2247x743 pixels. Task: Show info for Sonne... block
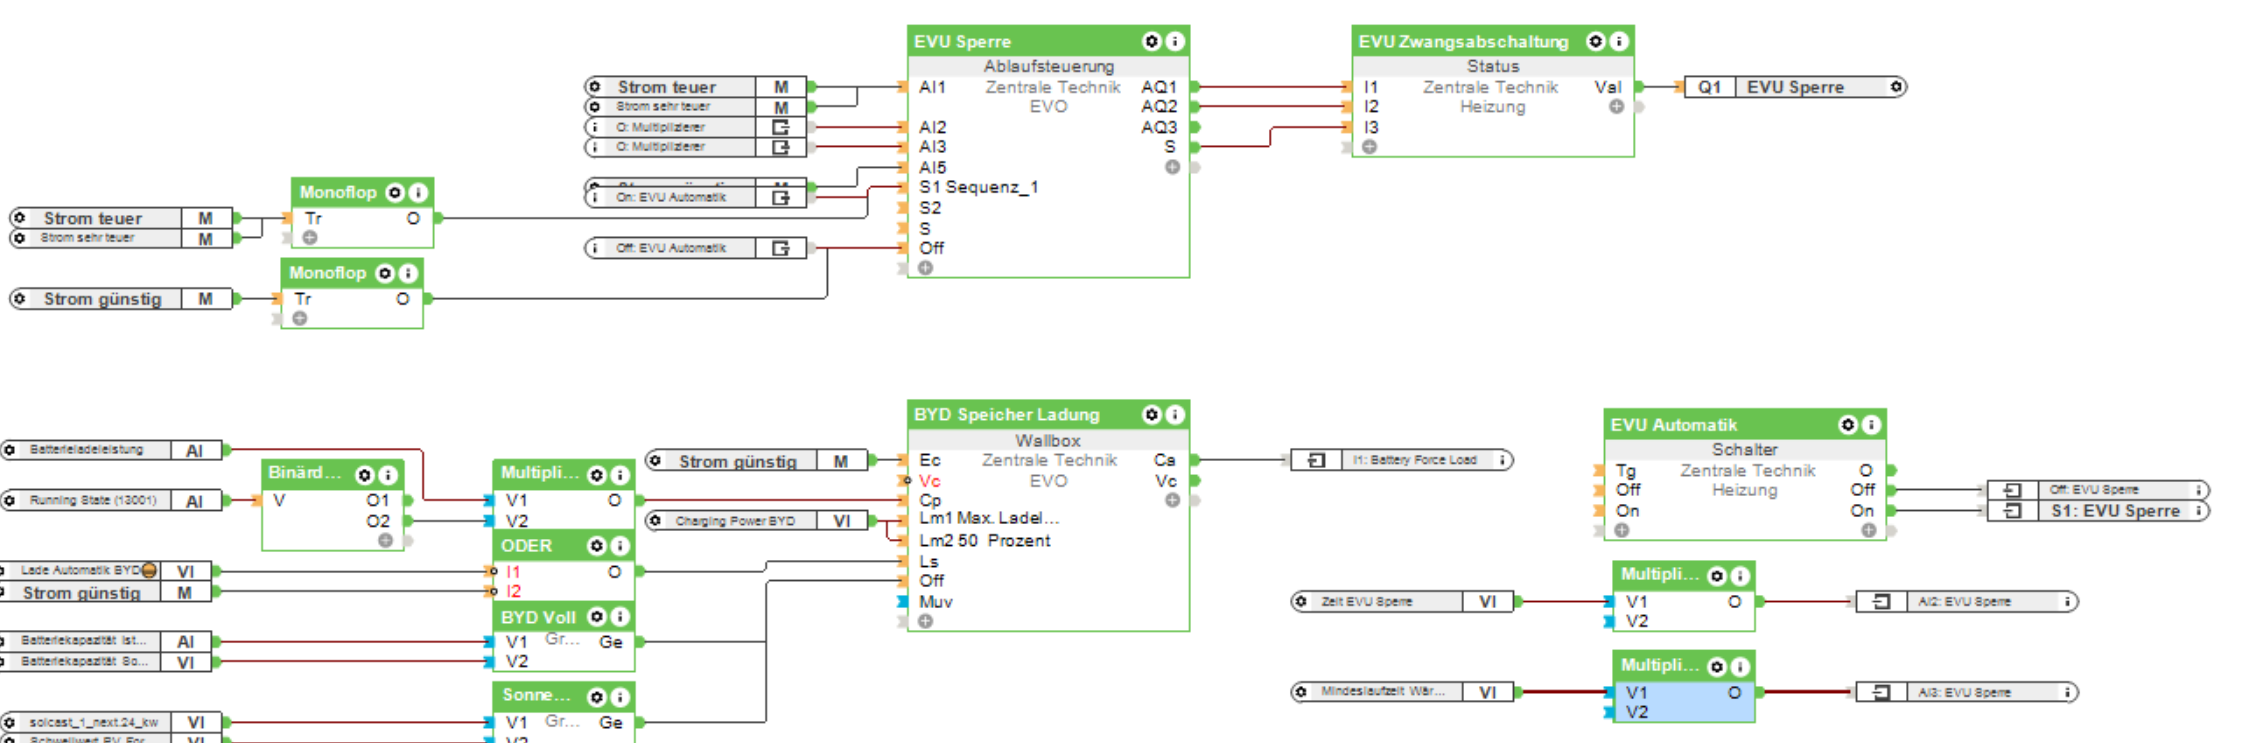620,697
